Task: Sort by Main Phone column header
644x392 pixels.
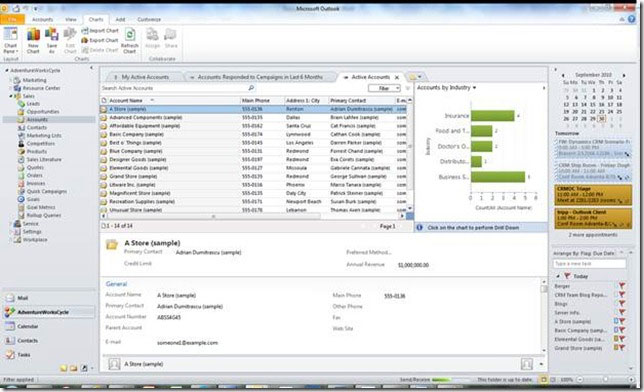Action: coord(262,100)
